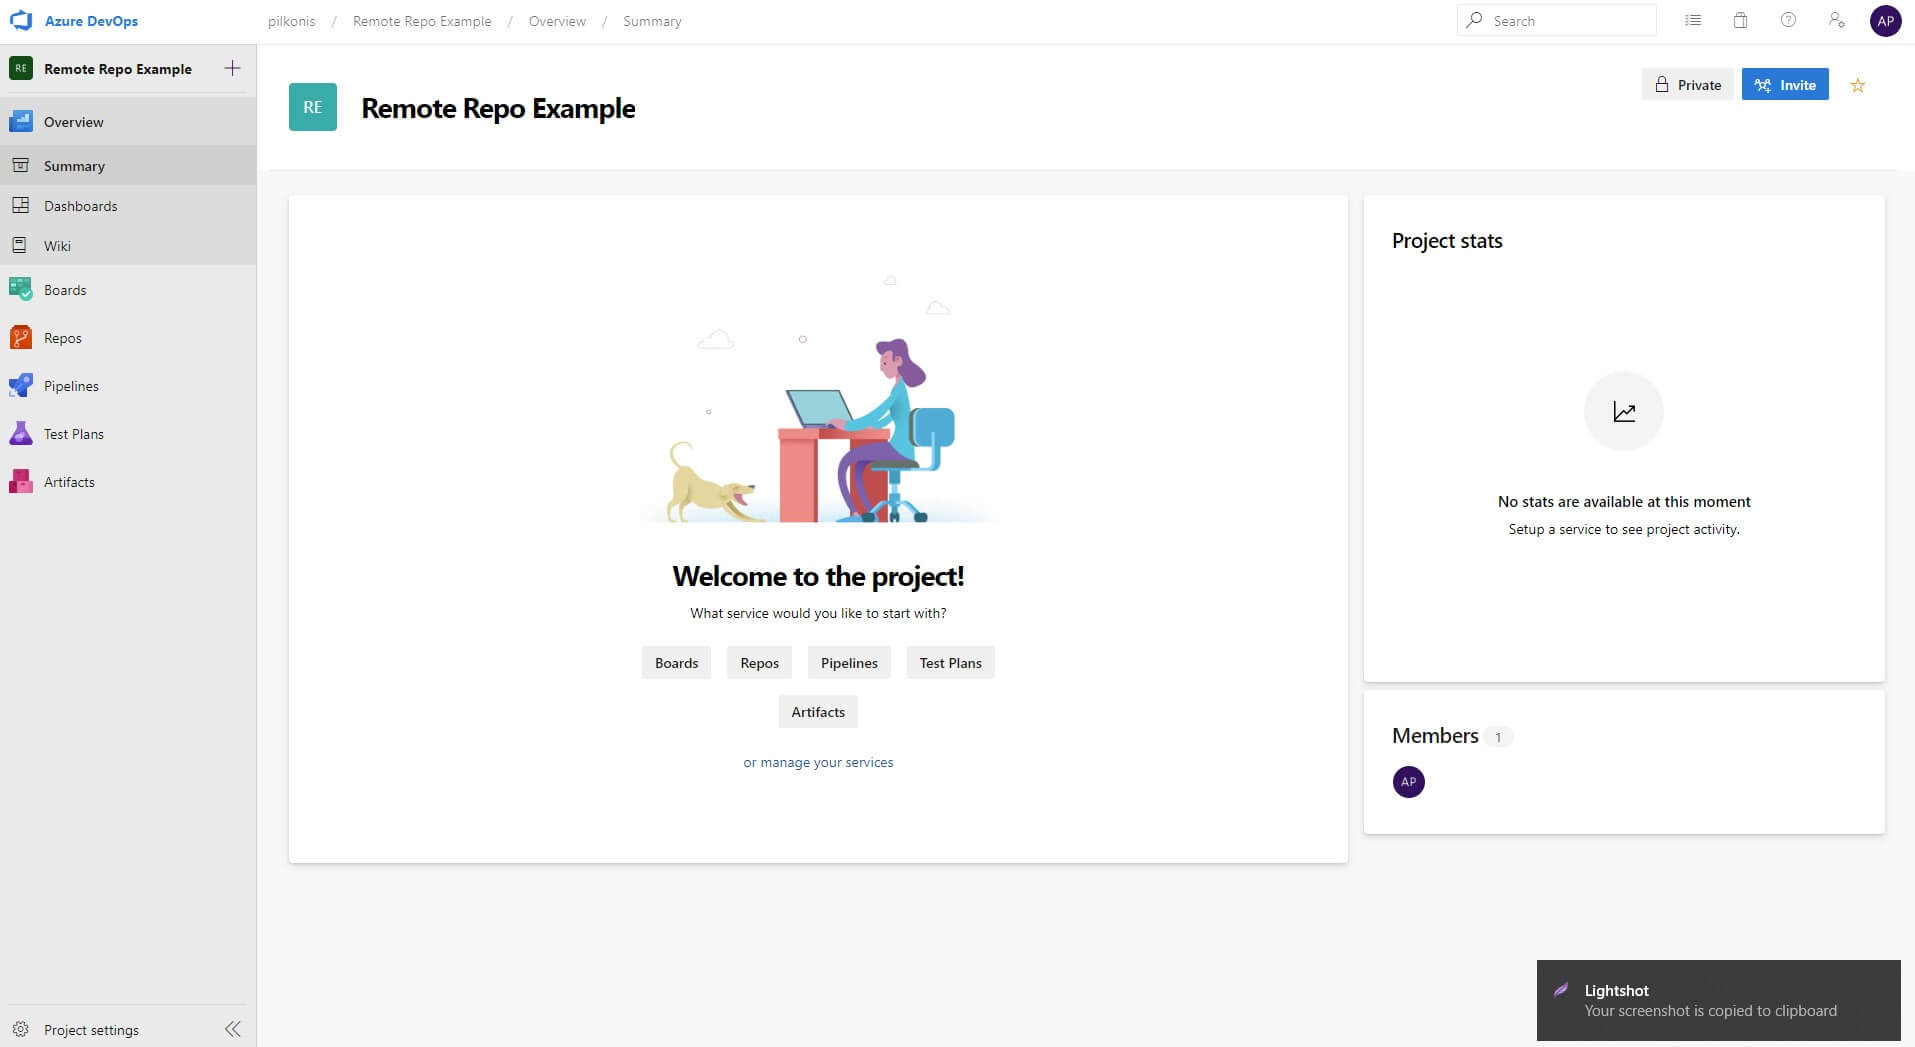Expand Repos in the sidebar
The width and height of the screenshot is (1915, 1047).
click(x=128, y=338)
